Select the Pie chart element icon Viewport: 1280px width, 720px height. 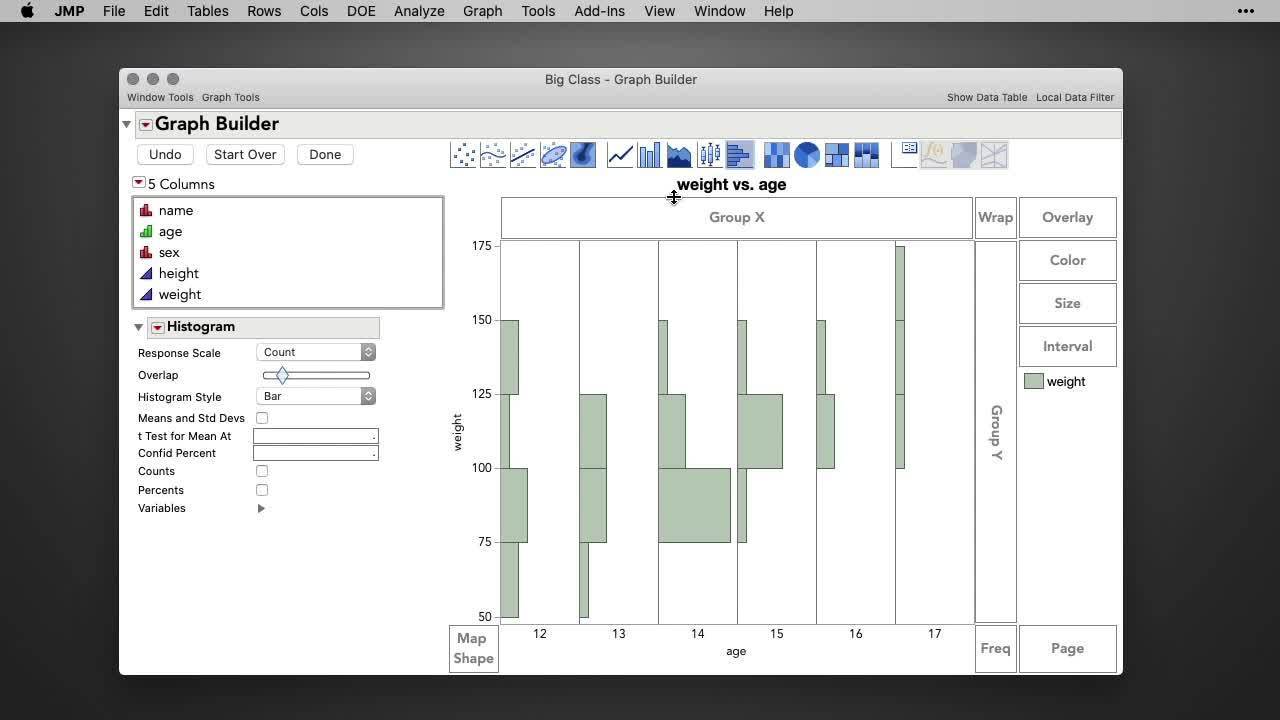[x=807, y=155]
